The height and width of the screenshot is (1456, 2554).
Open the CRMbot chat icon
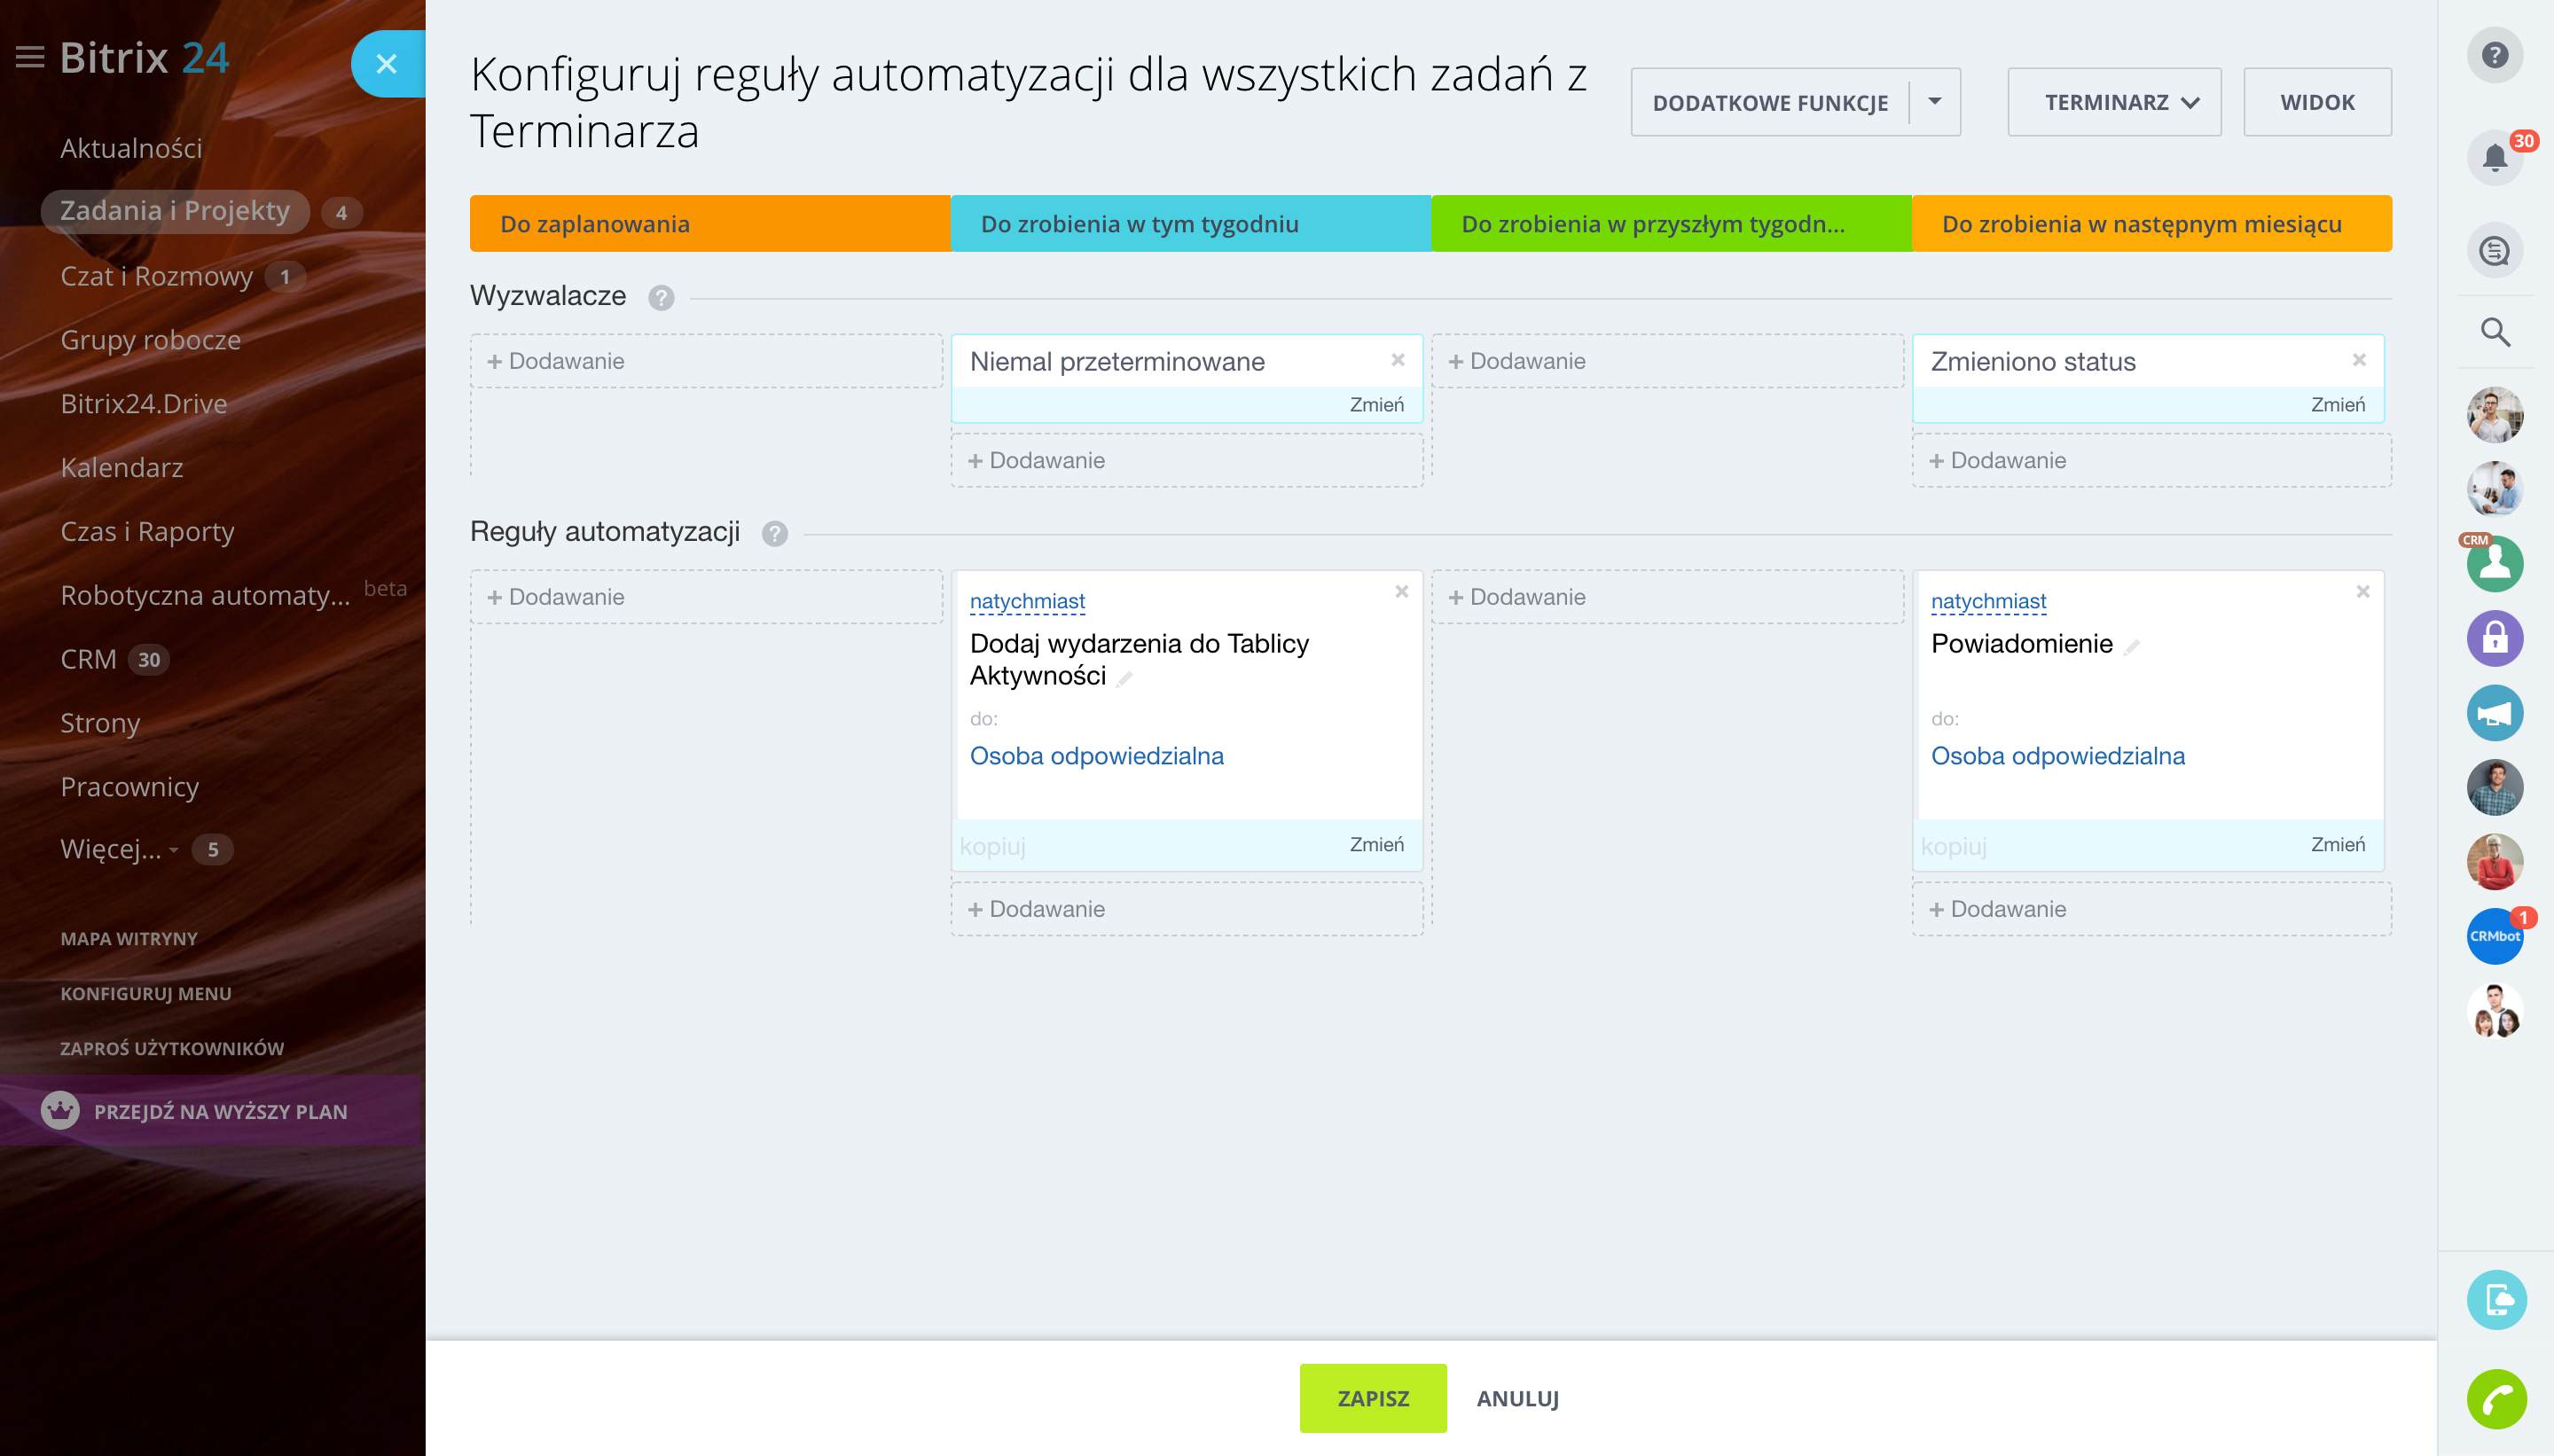2494,936
